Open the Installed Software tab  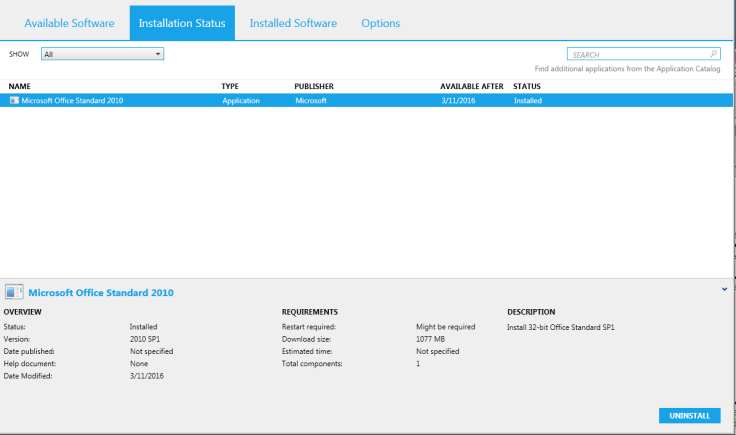coord(293,23)
